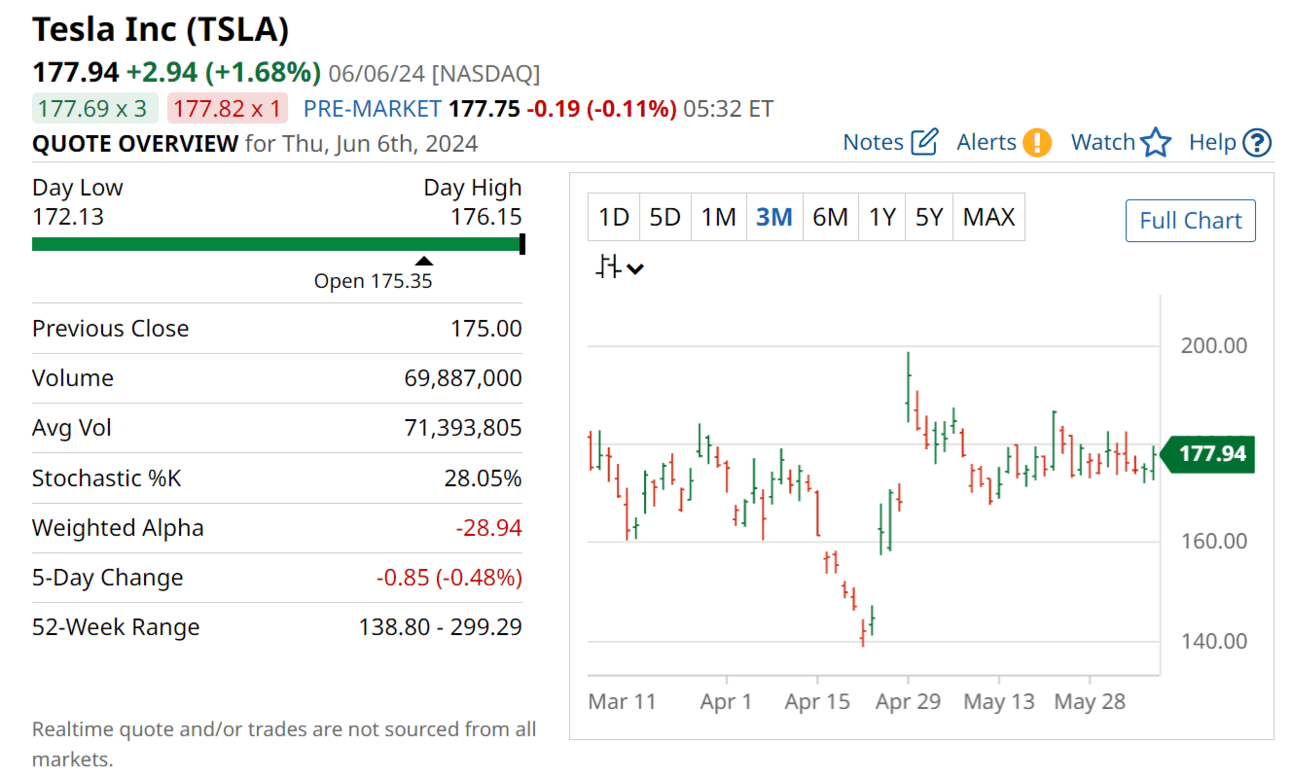The image size is (1292, 778).
Task: Click the May 13 date label on chart
Action: (x=999, y=701)
